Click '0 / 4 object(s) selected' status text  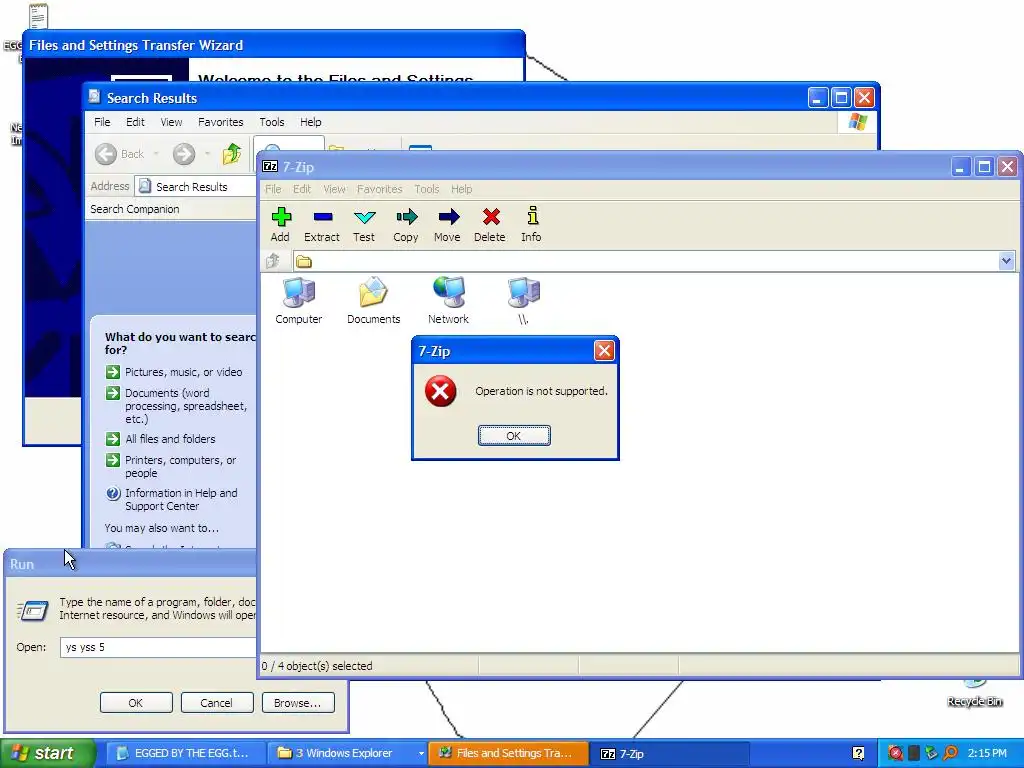(x=317, y=666)
